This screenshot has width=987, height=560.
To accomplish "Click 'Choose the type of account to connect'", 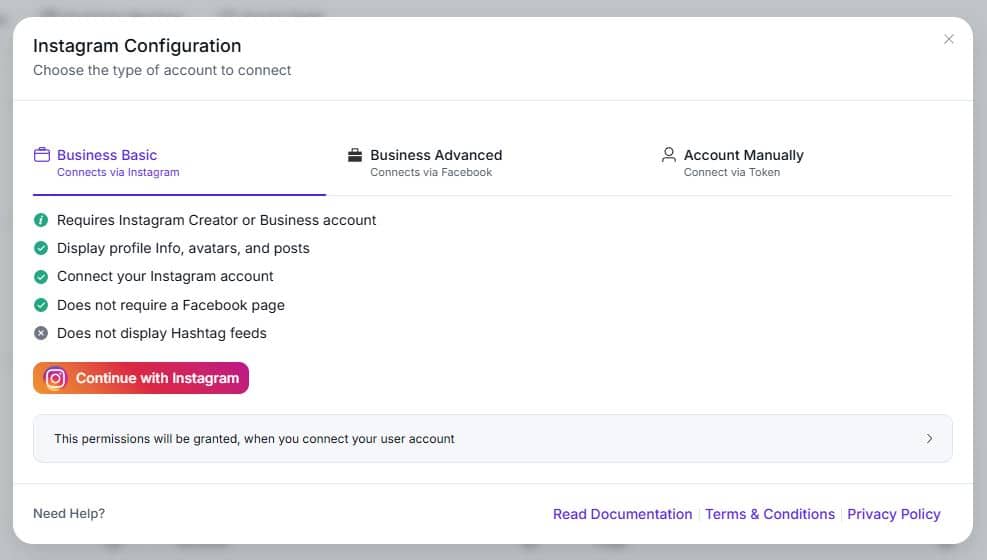I will pyautogui.click(x=162, y=70).
